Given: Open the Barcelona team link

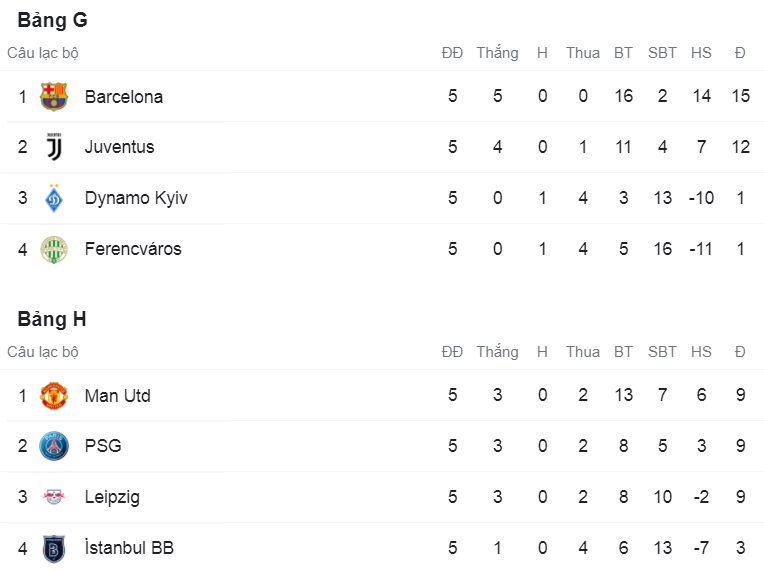Looking at the screenshot, I should (x=123, y=97).
